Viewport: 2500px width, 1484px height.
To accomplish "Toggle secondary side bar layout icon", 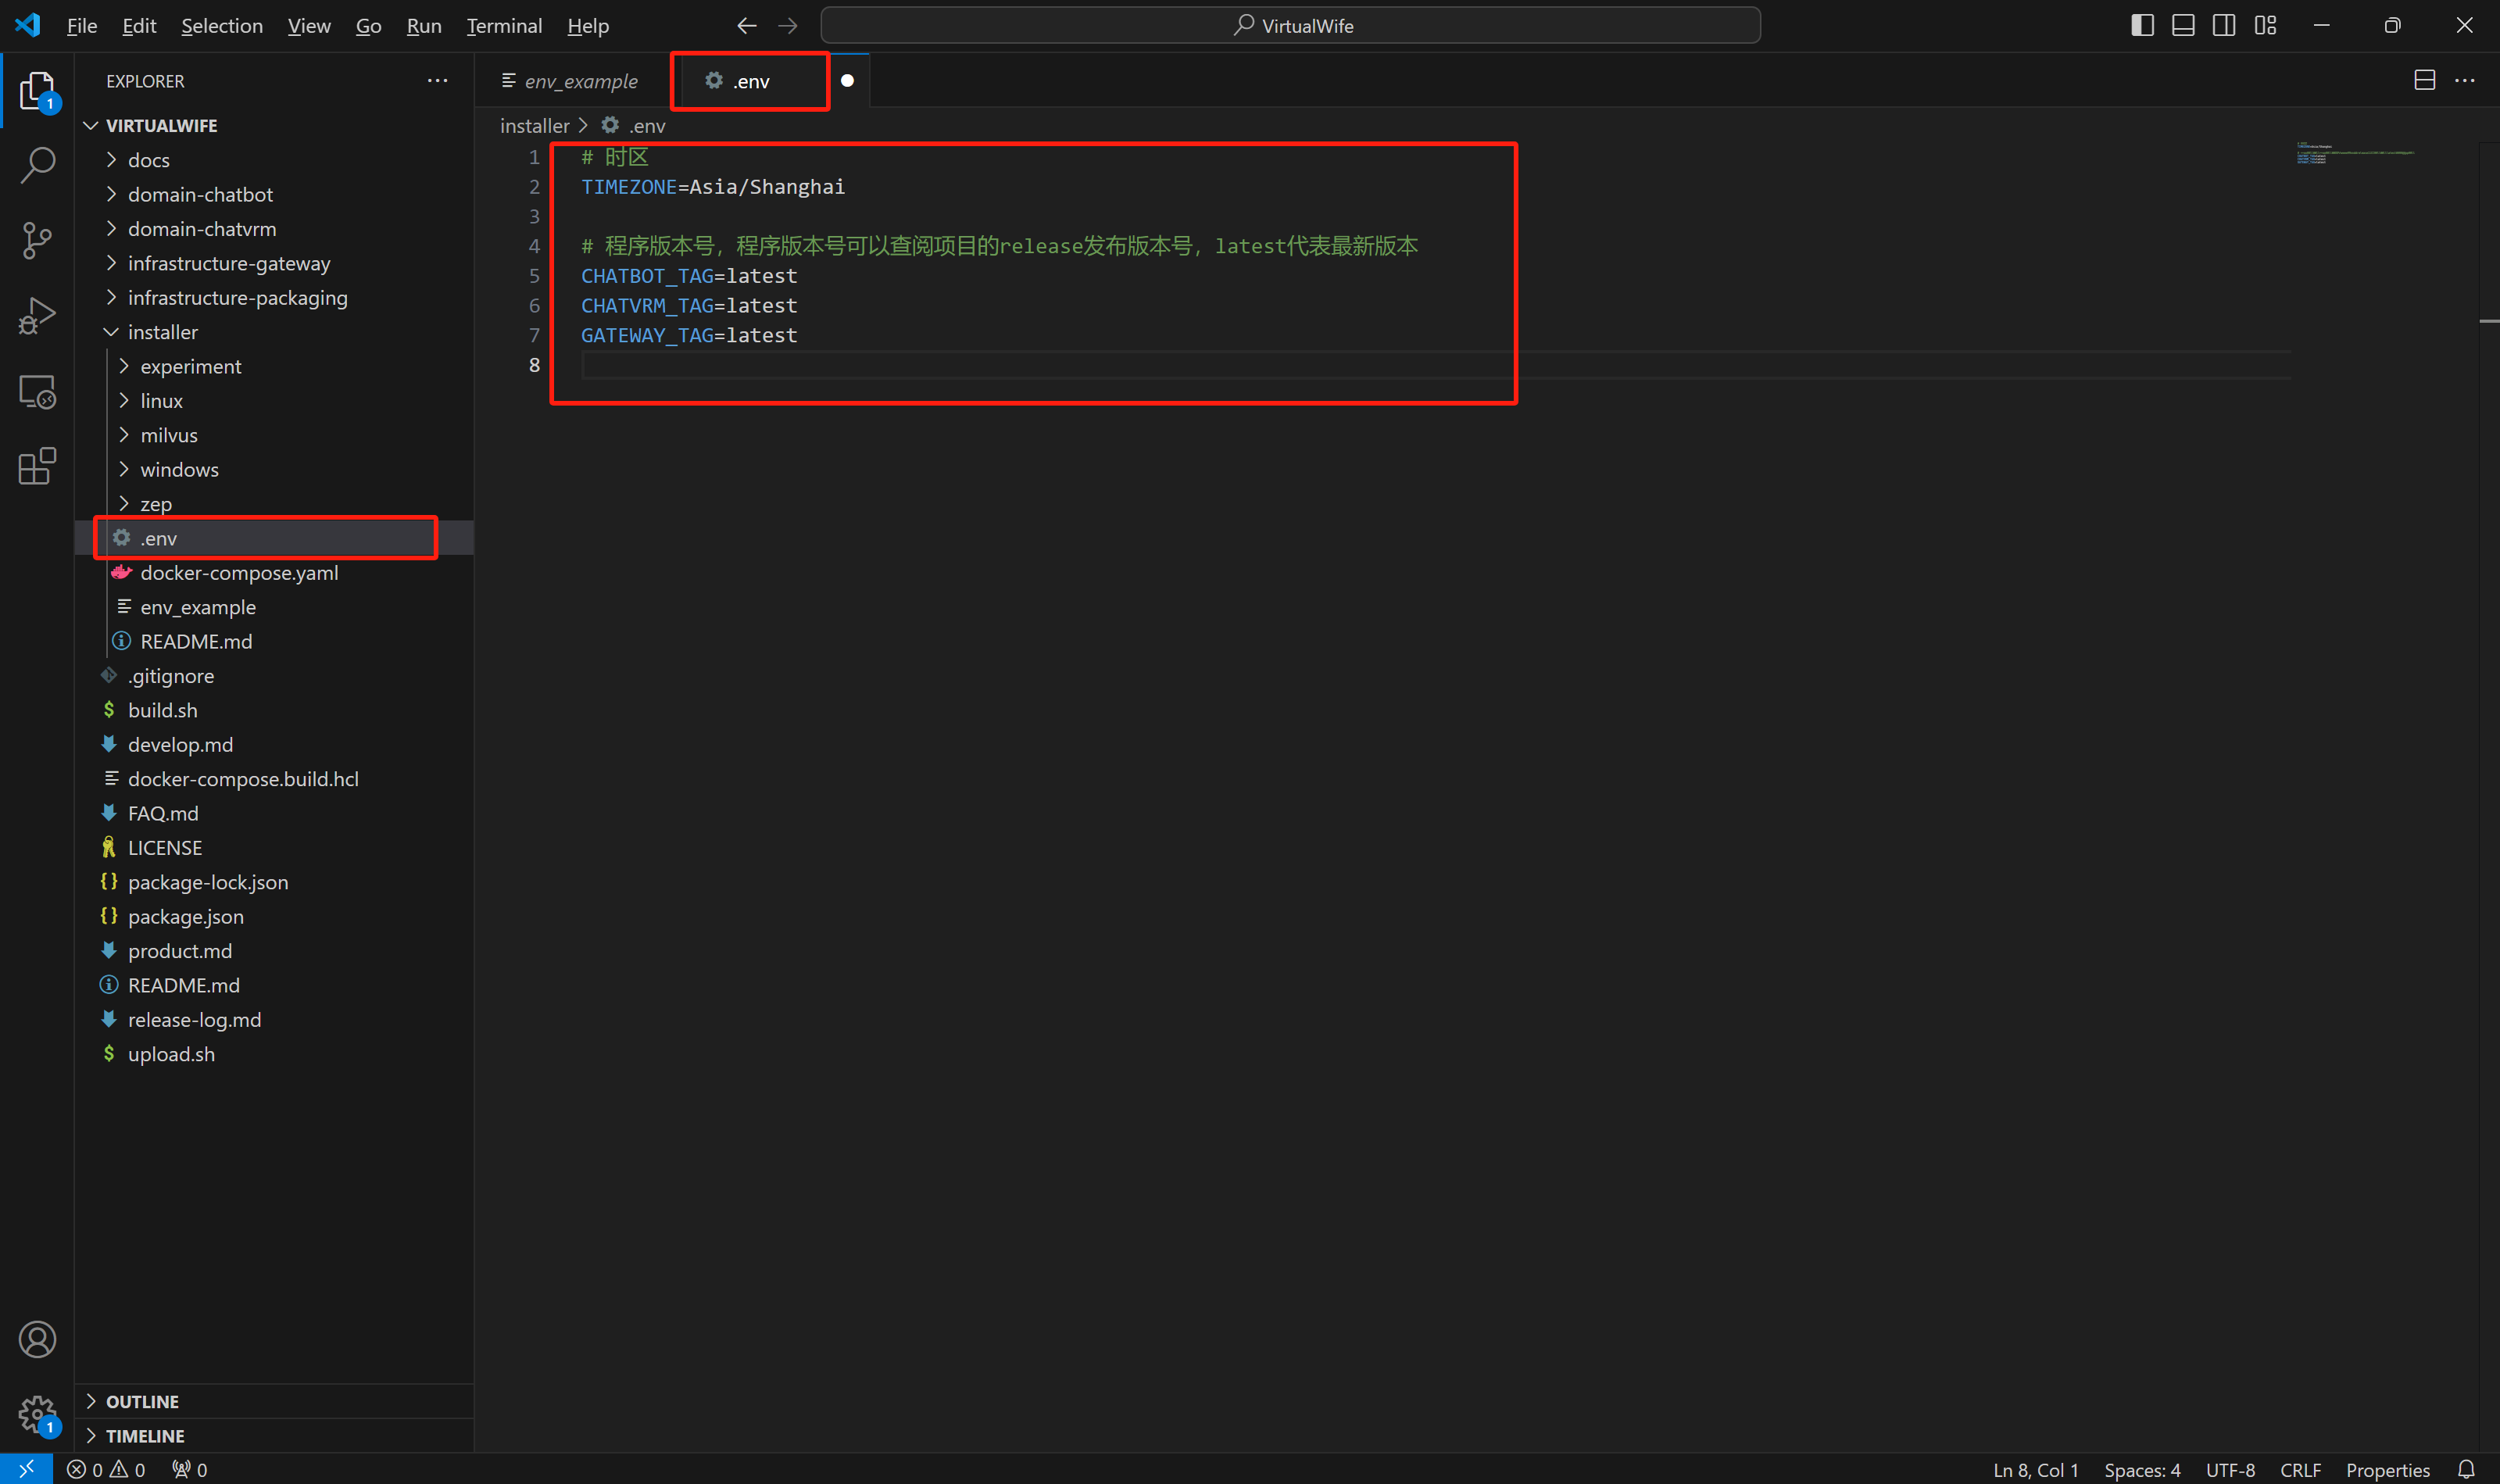I will pyautogui.click(x=2224, y=25).
